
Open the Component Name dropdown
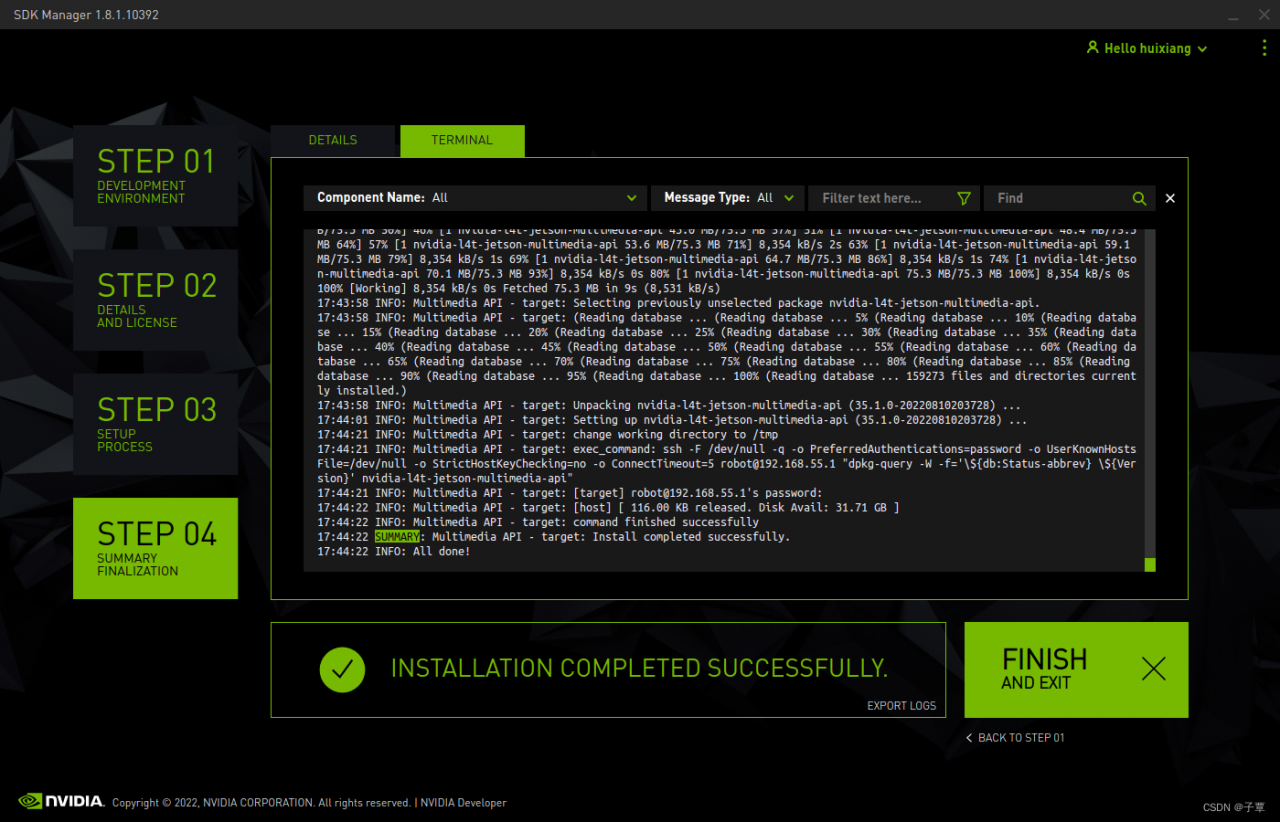pos(475,198)
